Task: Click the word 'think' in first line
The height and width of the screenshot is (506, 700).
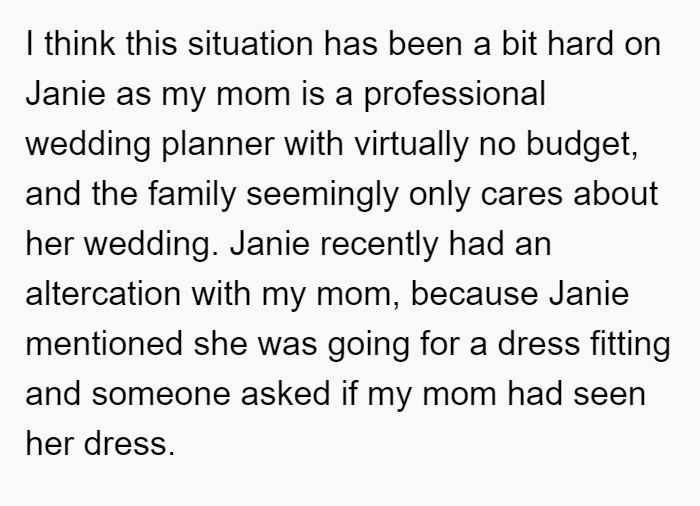Action: (80, 44)
